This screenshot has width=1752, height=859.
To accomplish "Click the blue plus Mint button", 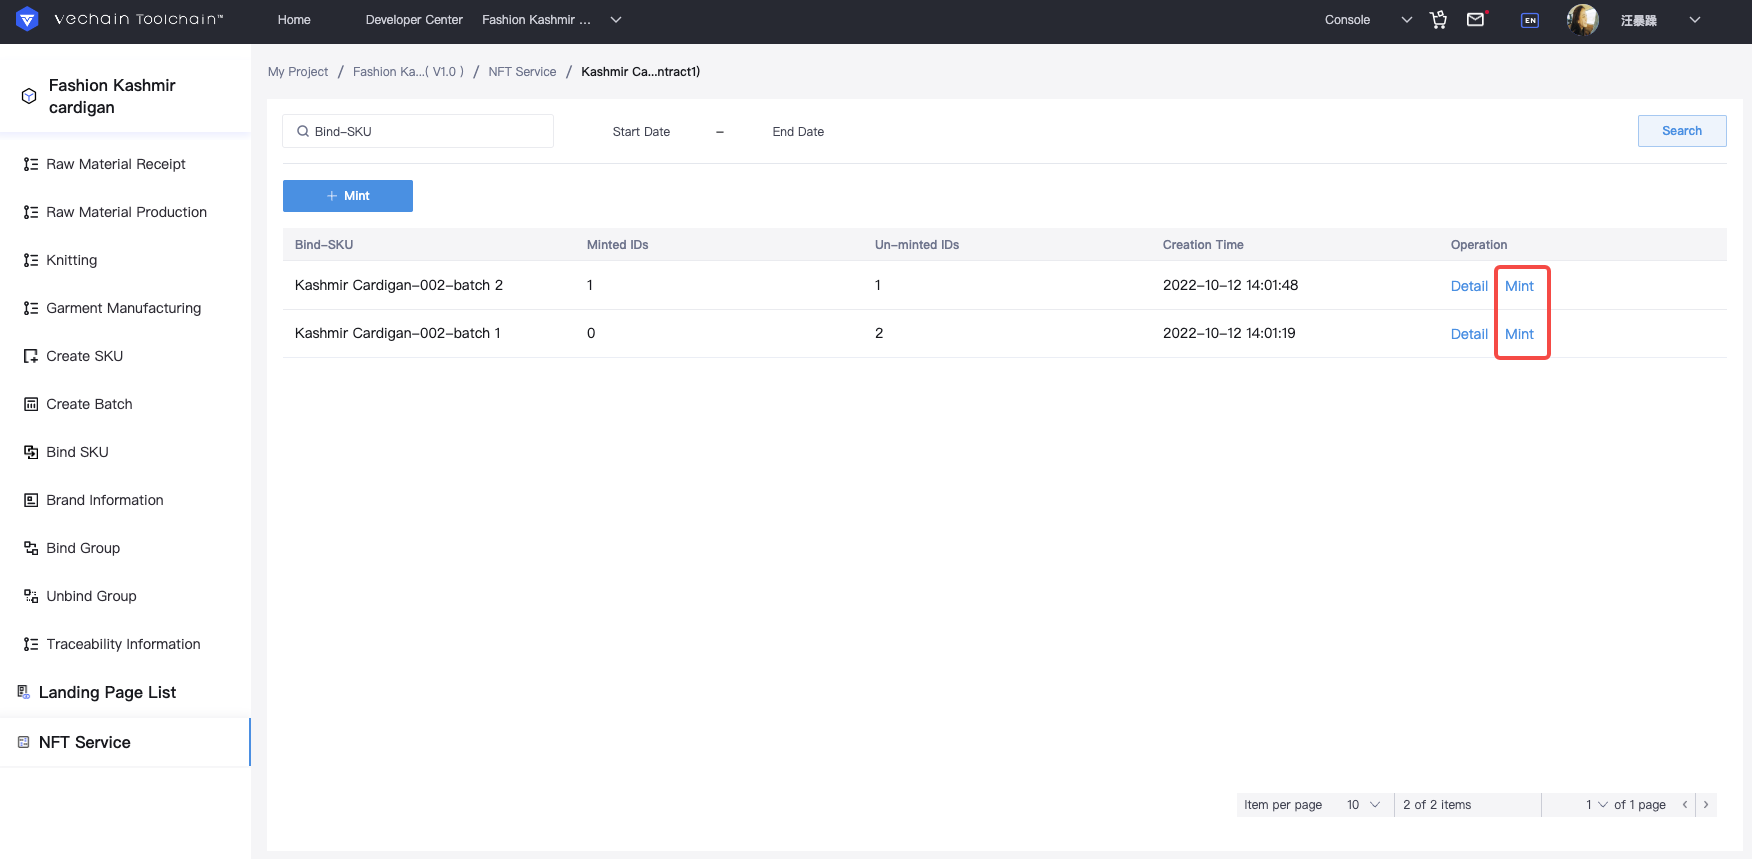I will (348, 196).
